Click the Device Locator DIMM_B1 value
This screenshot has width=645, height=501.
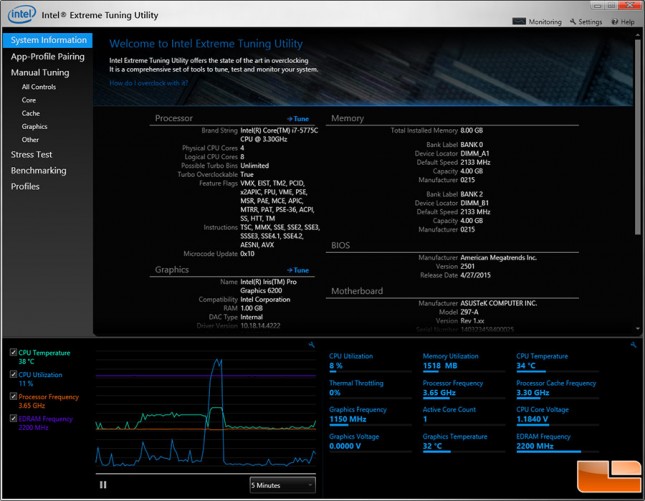point(474,203)
